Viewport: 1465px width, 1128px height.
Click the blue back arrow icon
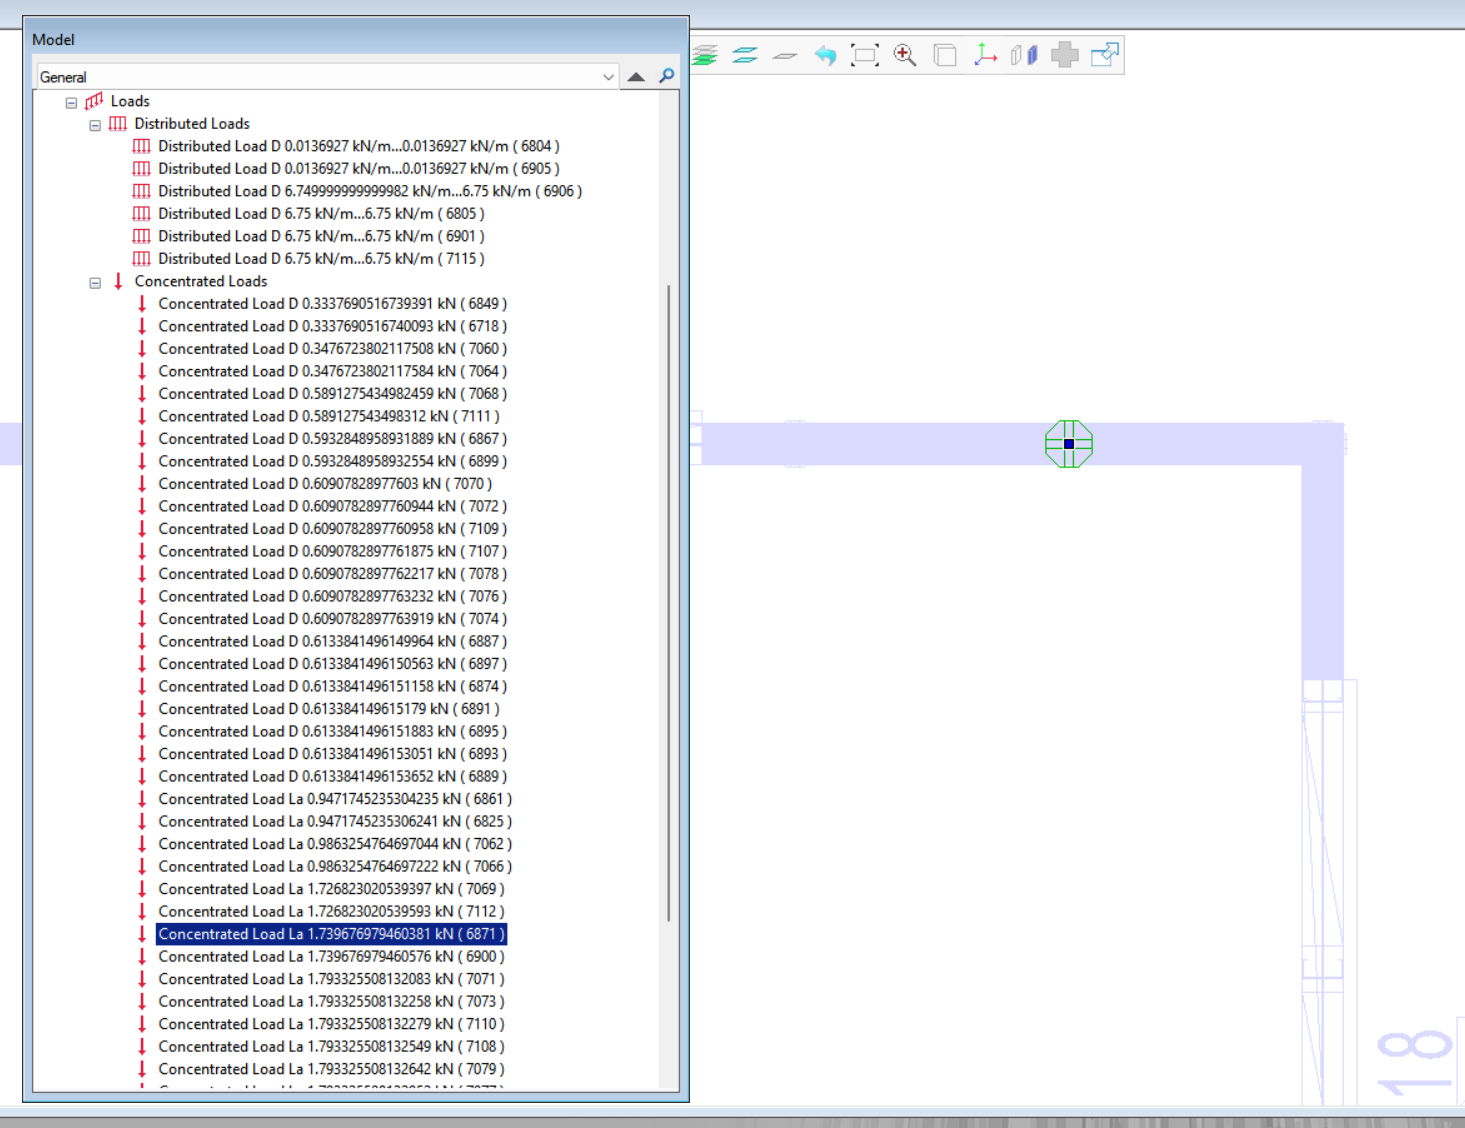point(825,56)
